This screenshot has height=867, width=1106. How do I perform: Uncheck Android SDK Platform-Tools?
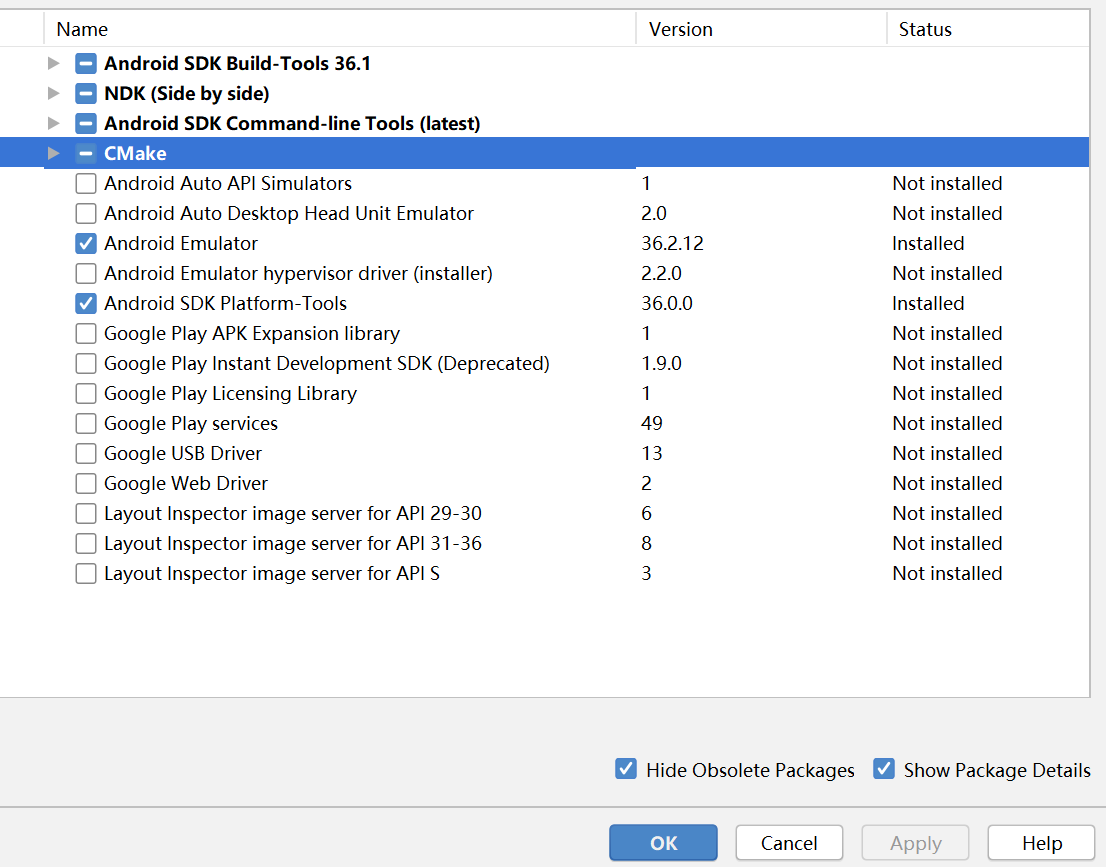point(86,303)
